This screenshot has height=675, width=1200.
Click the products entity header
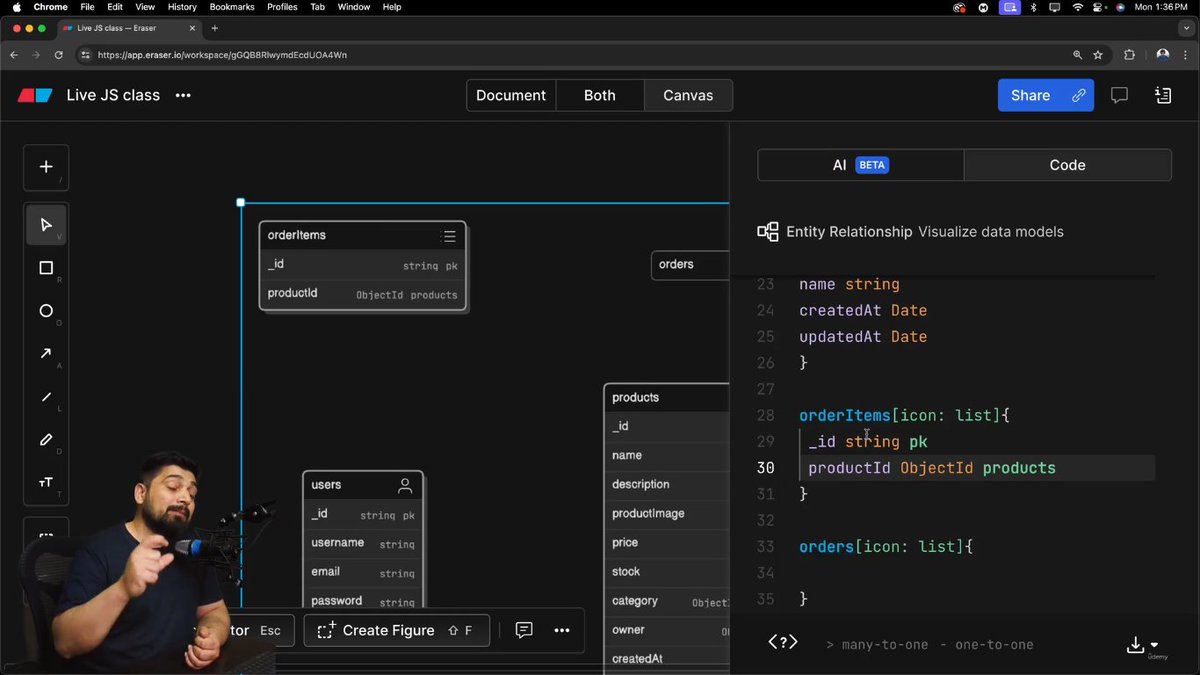(667, 397)
